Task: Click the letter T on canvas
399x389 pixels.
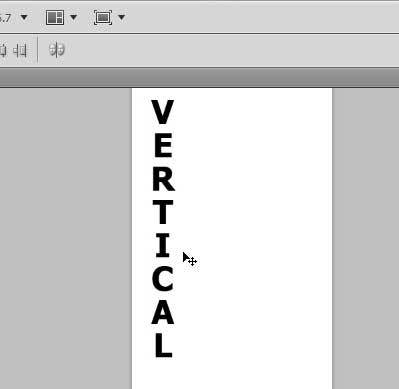Action: [163, 212]
